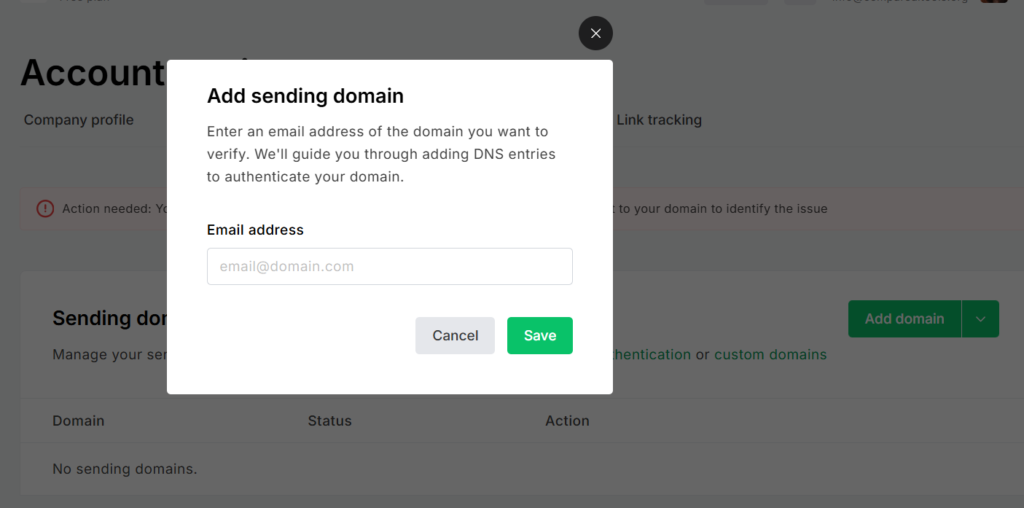Close the Add sending domain dialog
Screen dimensions: 1024x508
click(x=596, y=33)
